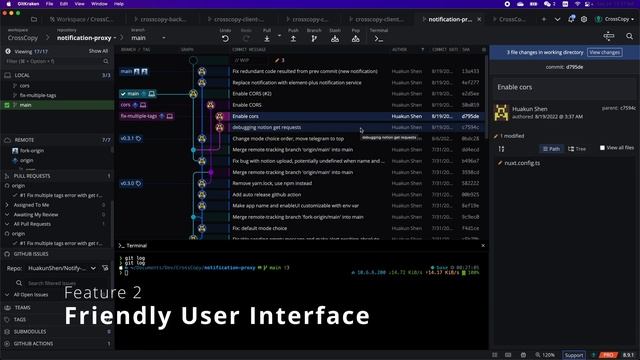Image resolution: width=640 pixels, height=360 pixels.
Task: Click the status bar zoom 120% control
Action: coord(545,355)
